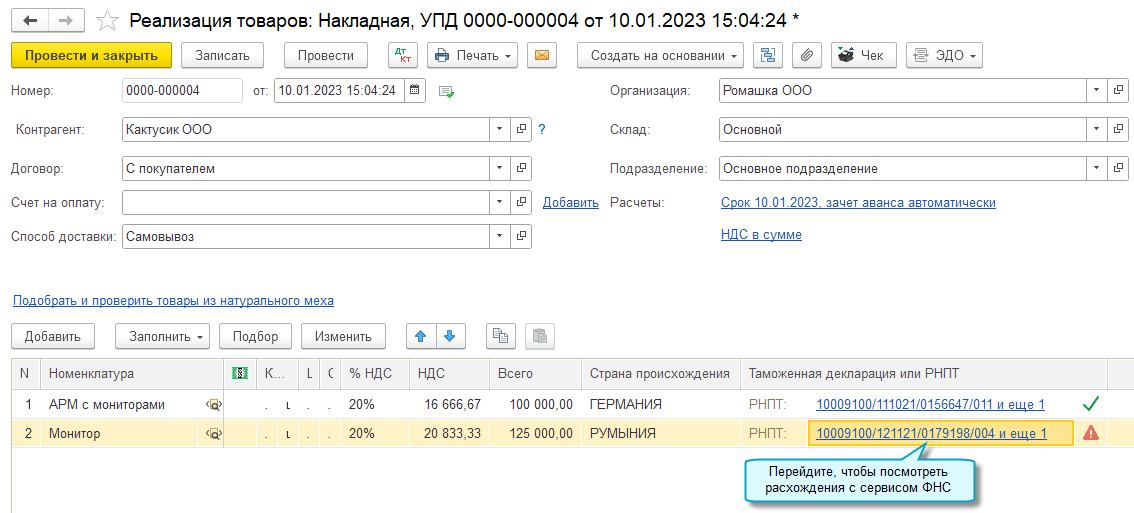Open the ЭДО dropdown menu

944,55
